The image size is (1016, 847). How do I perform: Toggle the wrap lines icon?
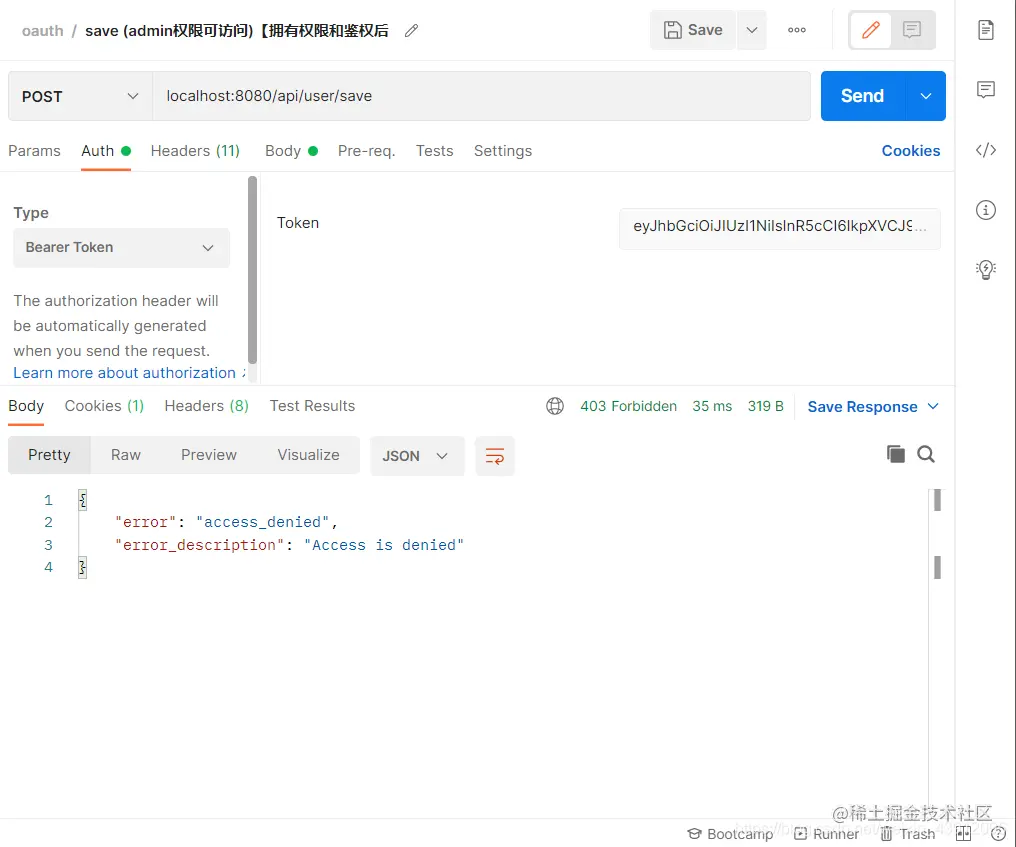(494, 456)
